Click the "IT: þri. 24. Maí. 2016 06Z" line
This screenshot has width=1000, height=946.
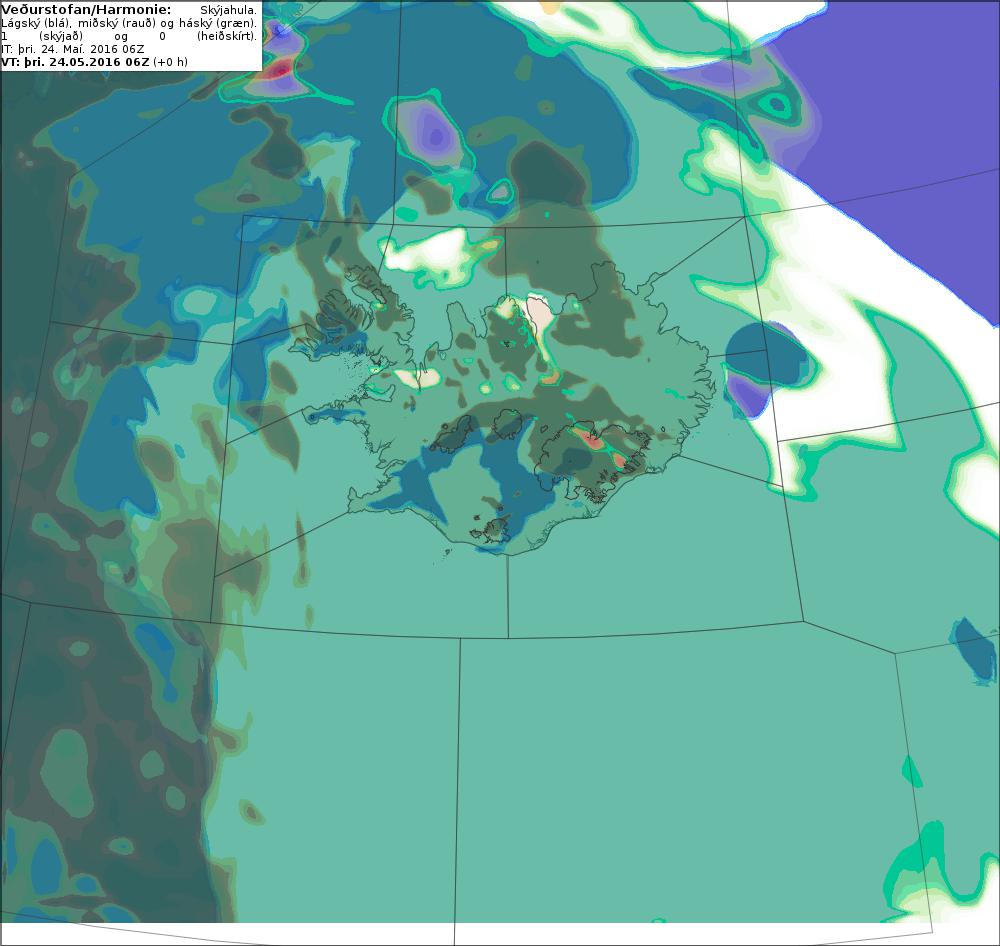[x=73, y=49]
